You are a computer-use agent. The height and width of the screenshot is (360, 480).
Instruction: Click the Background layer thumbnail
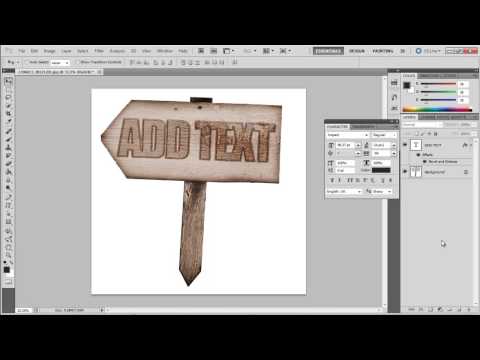(416, 172)
